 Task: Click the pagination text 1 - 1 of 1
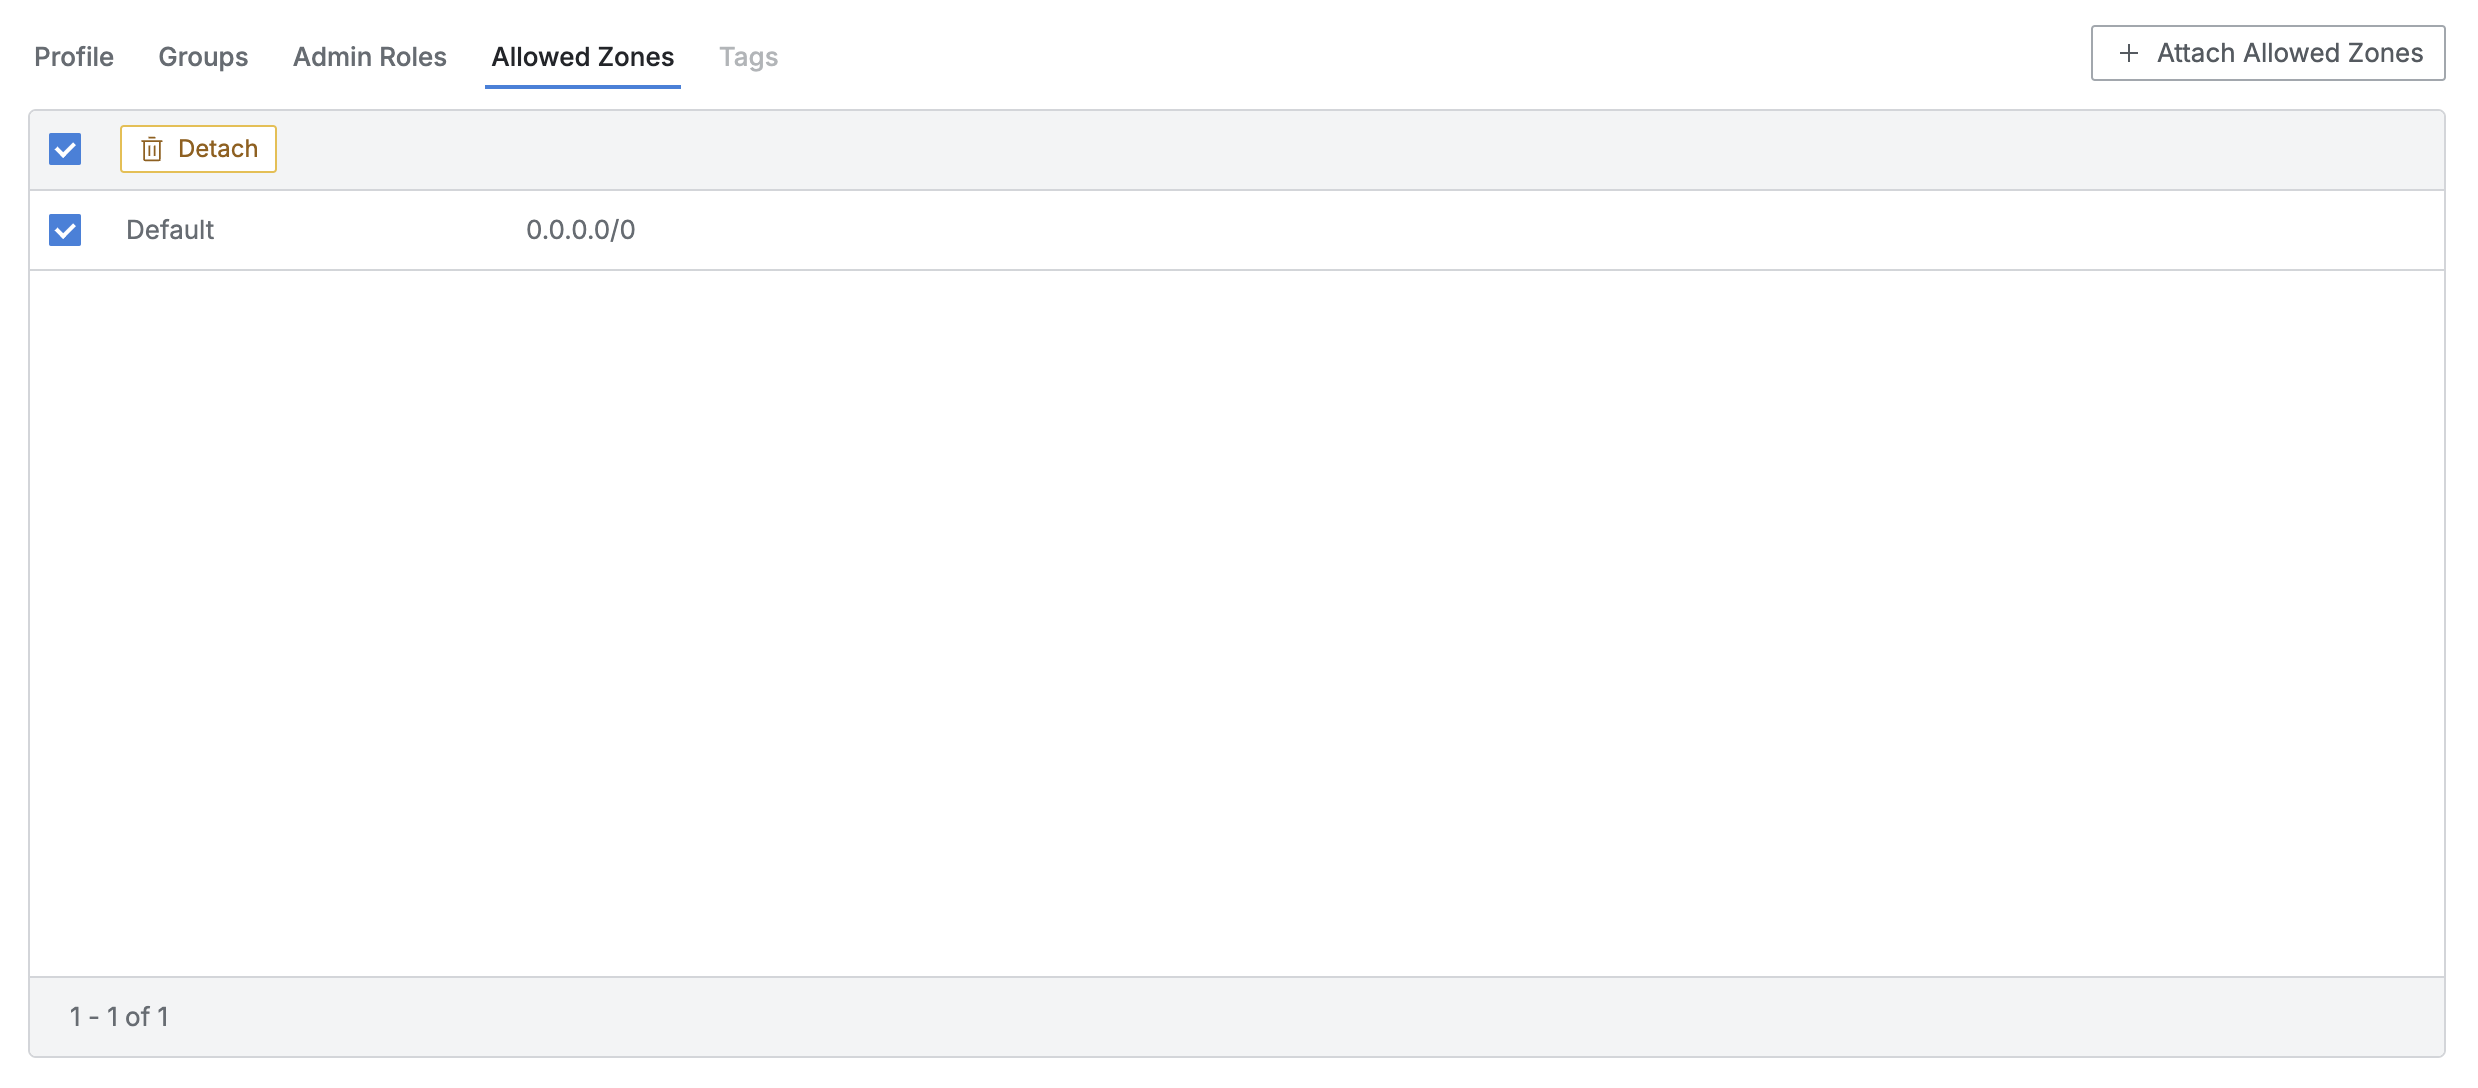(119, 1017)
